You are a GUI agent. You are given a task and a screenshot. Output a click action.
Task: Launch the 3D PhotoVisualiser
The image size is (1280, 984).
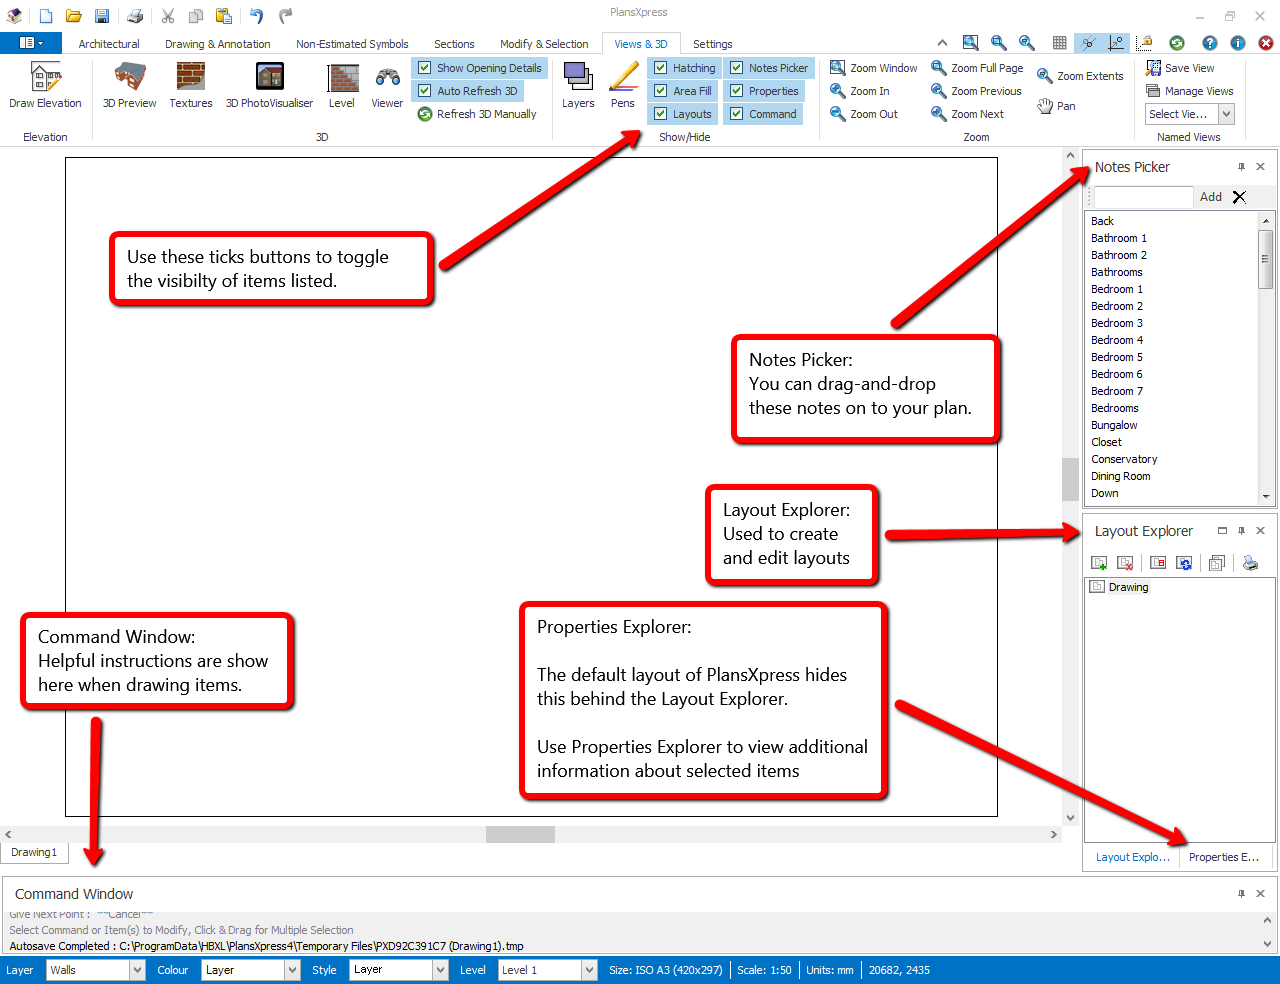269,86
